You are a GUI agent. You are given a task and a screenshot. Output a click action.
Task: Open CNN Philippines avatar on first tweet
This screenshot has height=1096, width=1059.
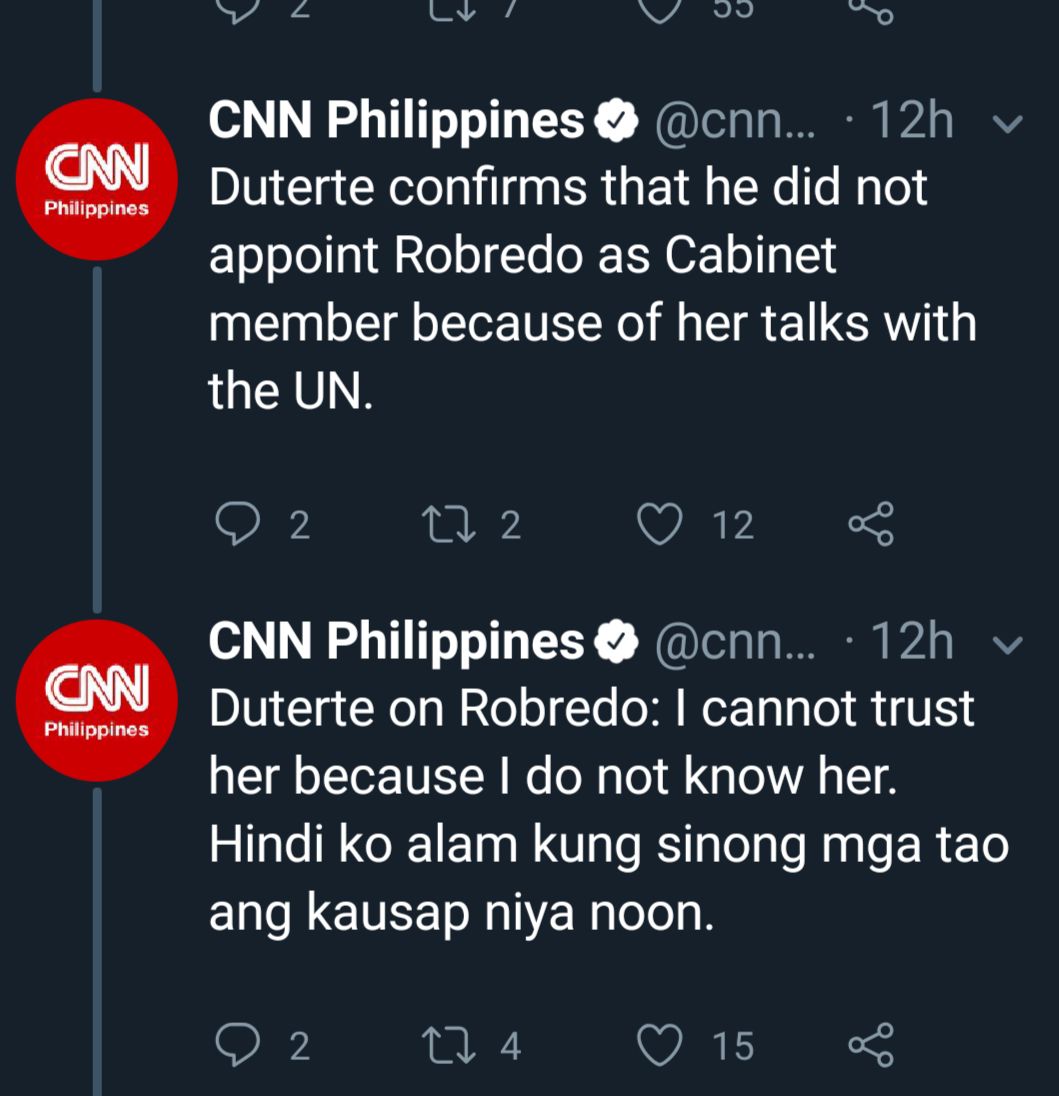coord(97,180)
